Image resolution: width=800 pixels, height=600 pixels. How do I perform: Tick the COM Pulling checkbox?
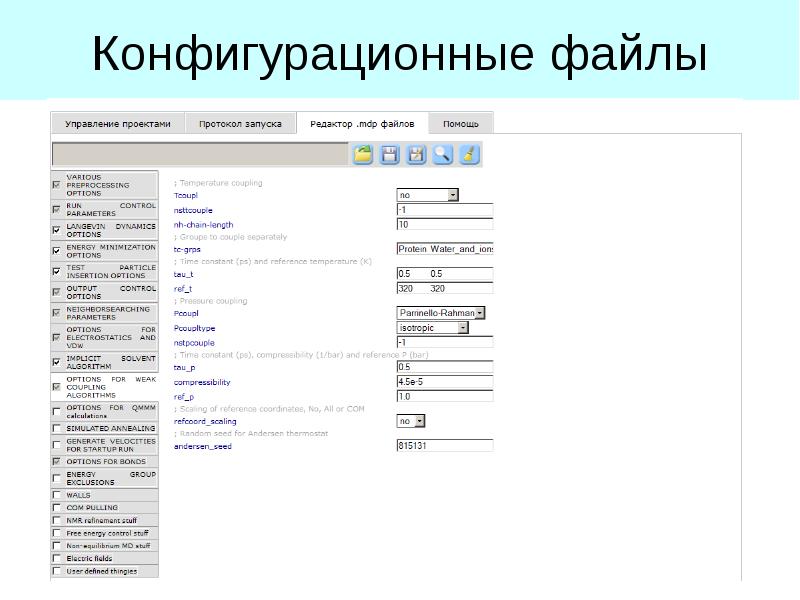pos(55,507)
